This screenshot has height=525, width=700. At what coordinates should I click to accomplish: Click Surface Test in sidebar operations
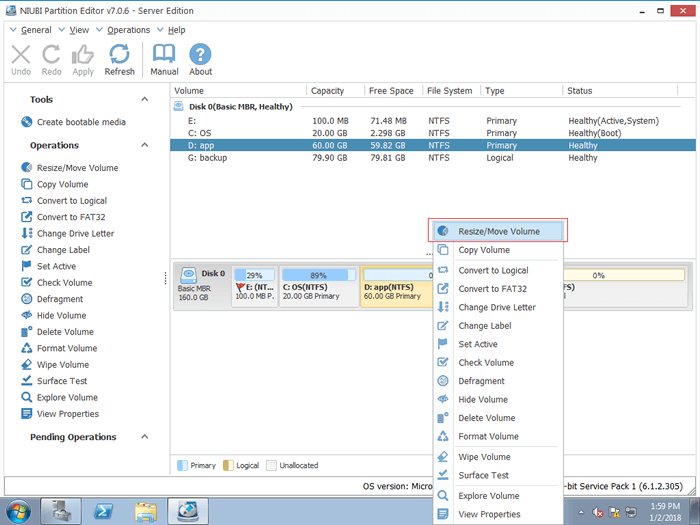pyautogui.click(x=54, y=381)
